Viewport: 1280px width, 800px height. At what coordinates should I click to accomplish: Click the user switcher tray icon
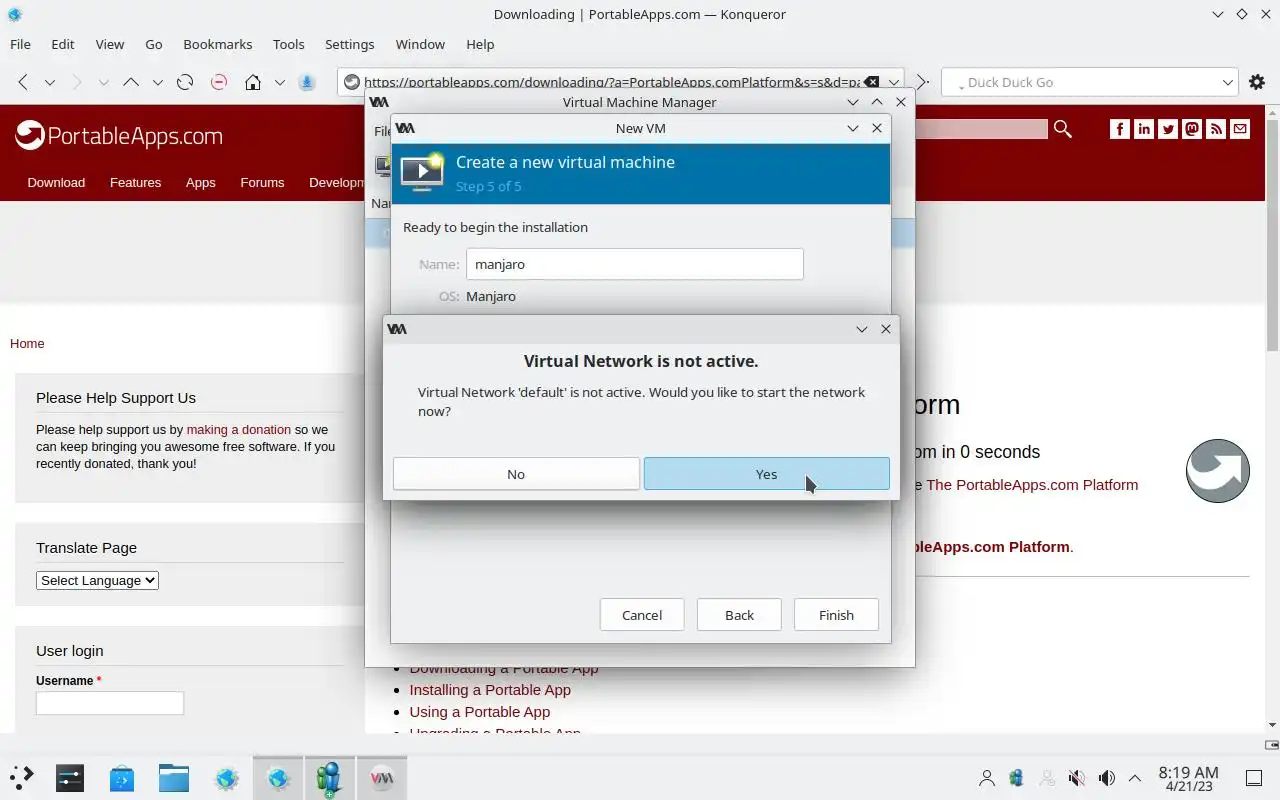pos(987,778)
